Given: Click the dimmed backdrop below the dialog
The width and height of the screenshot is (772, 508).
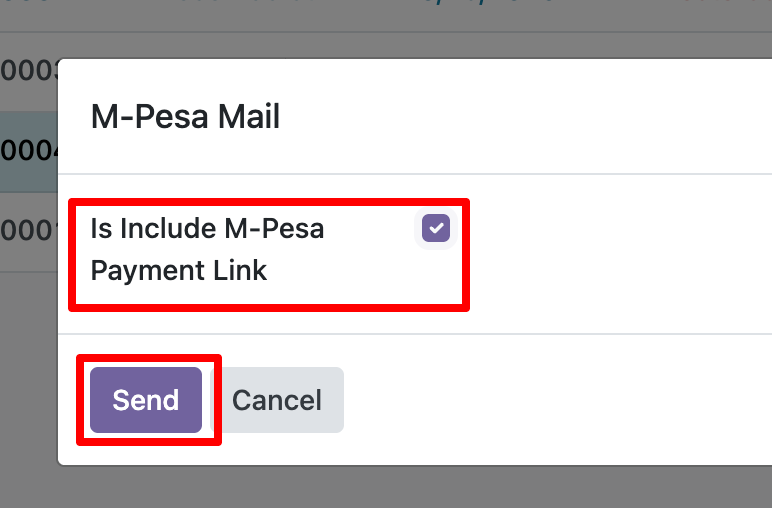Looking at the screenshot, I should 400,488.
